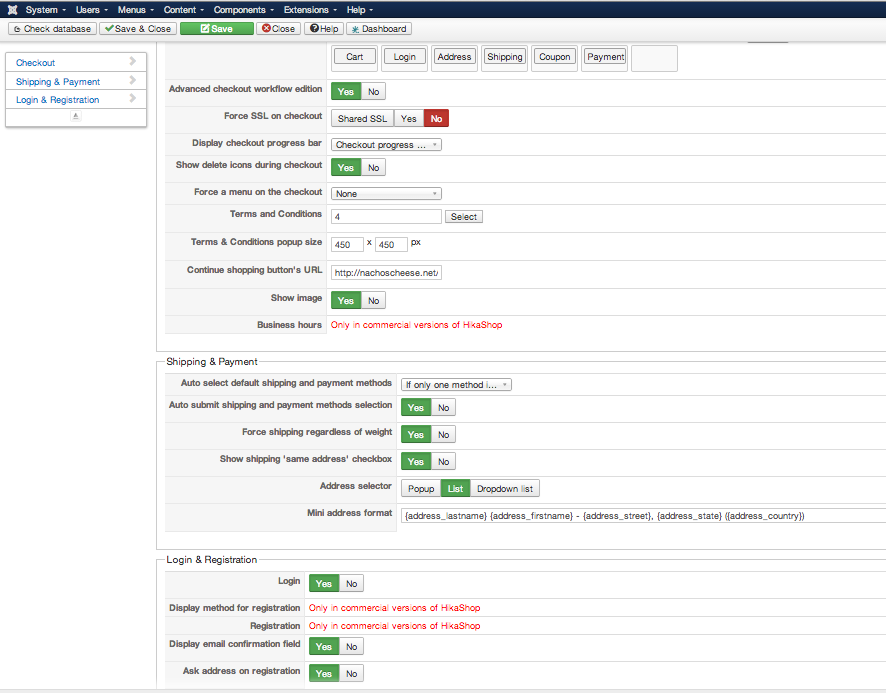Screen dimensions: 886x693
Task: Select the Coupon workflow step box
Action: point(554,57)
